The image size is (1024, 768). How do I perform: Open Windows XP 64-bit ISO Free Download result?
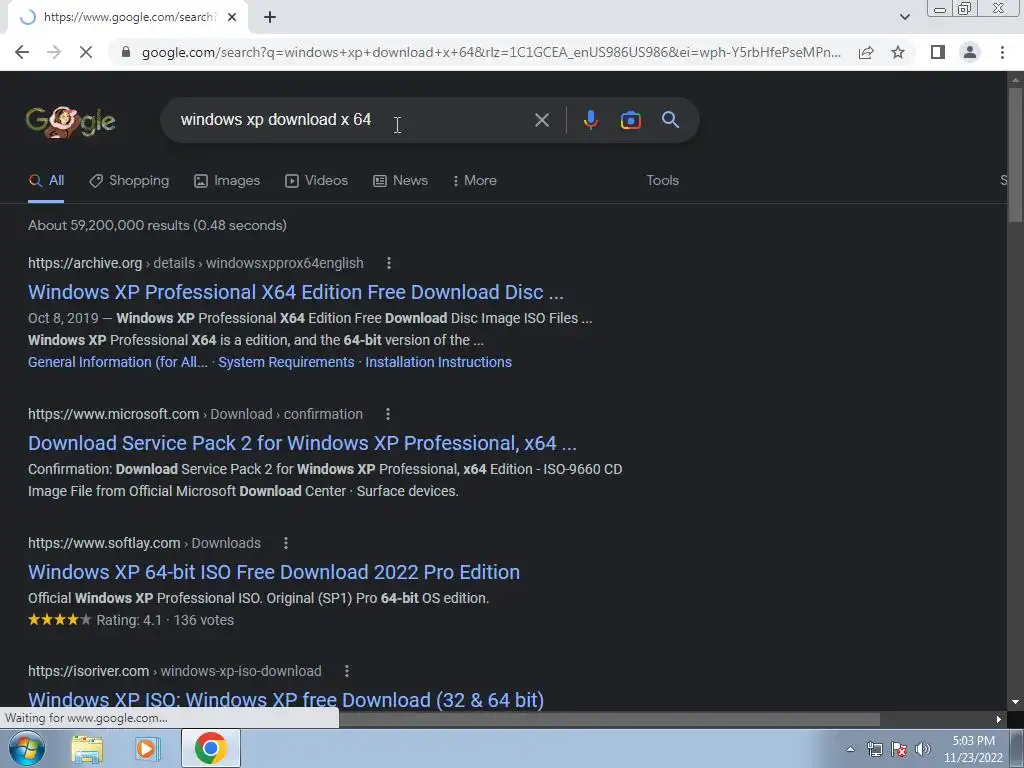[274, 572]
